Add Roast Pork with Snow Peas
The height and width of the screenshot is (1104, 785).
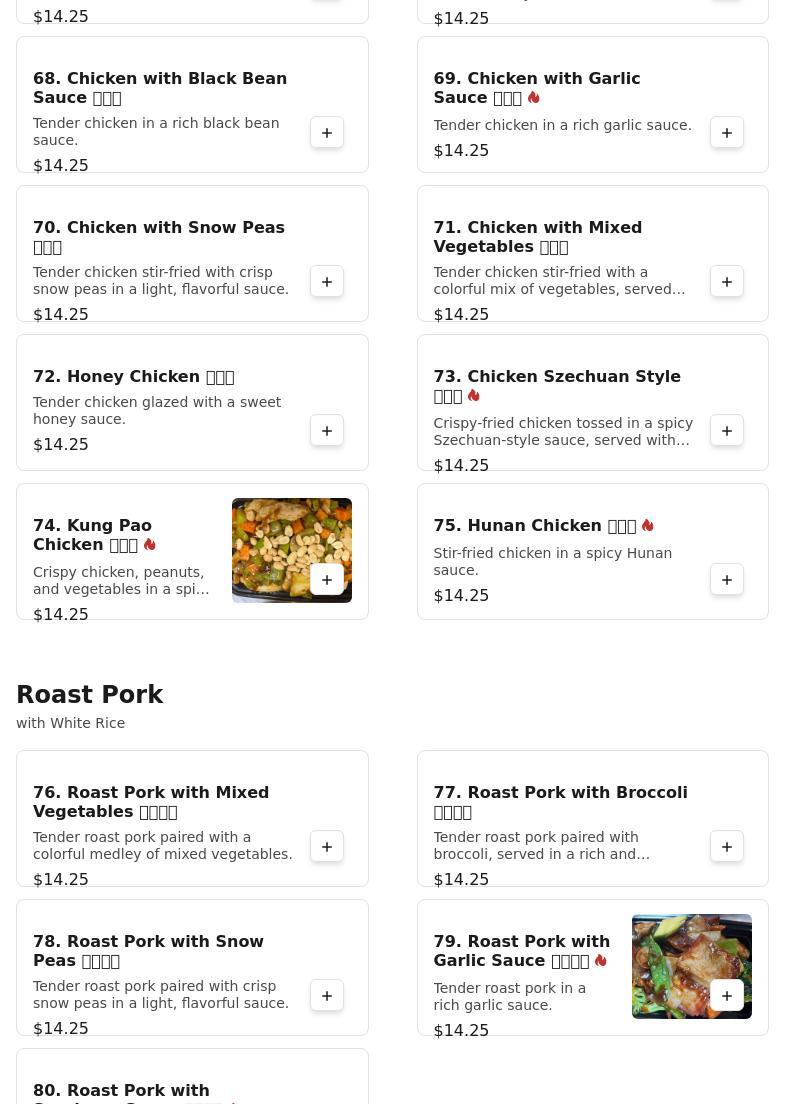pos(327,996)
